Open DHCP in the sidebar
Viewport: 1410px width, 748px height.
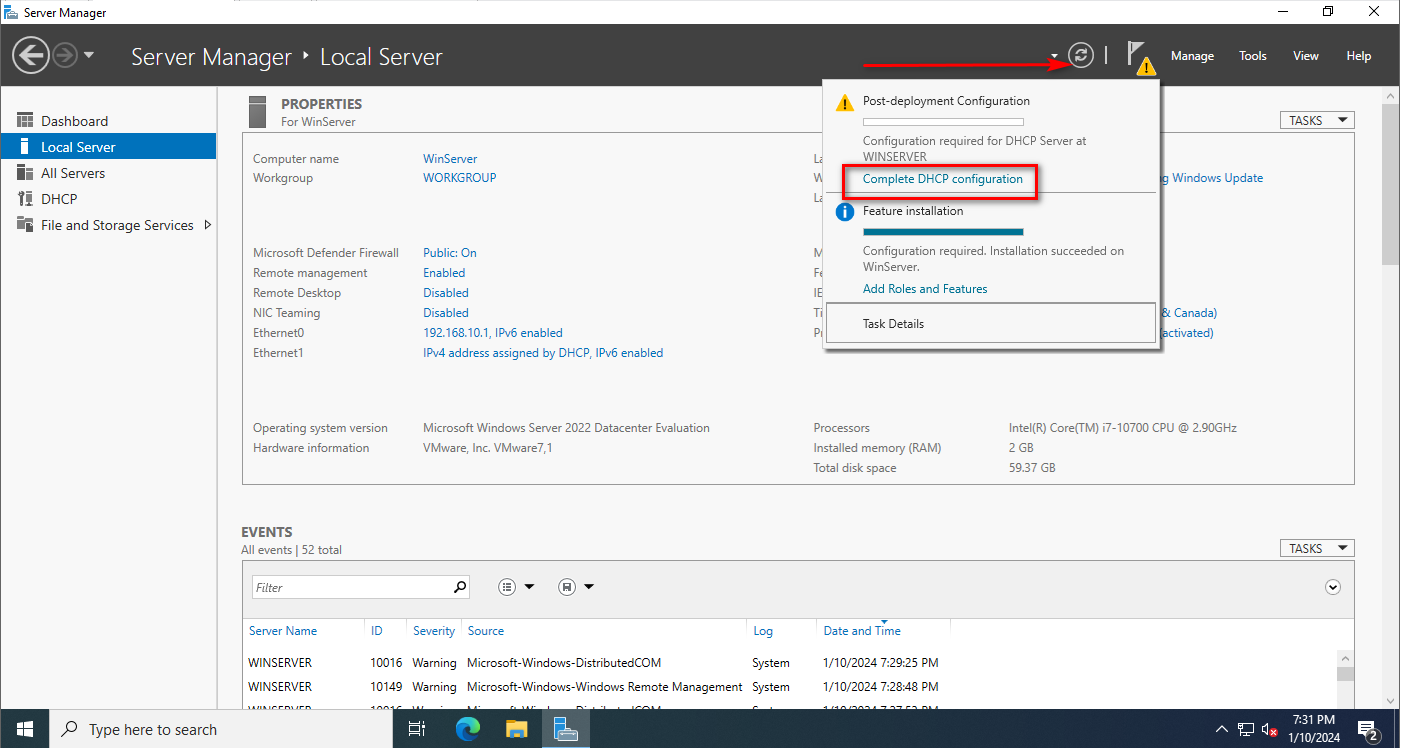tap(108, 199)
